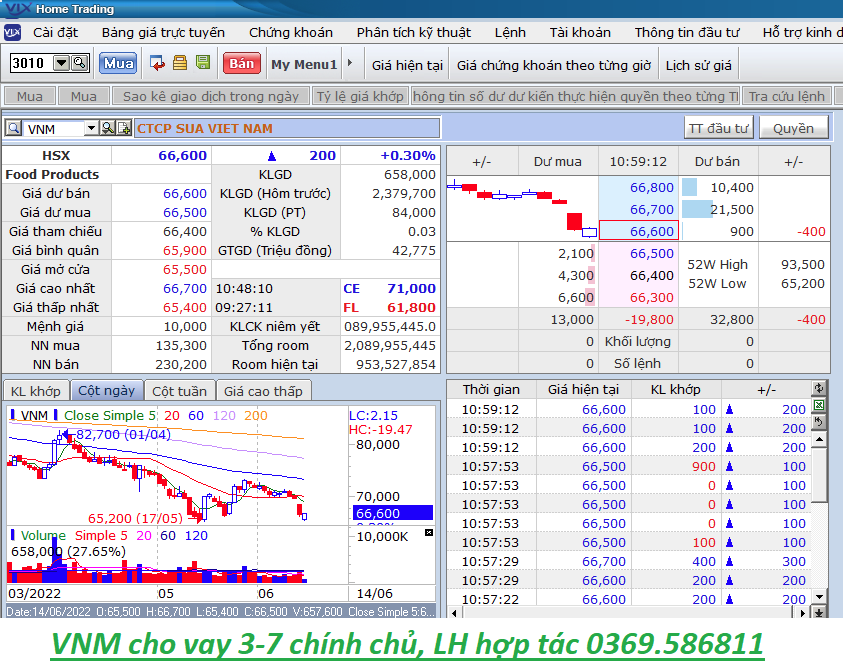
Task: Click the add-document icon beside the stock name
Action: (124, 128)
